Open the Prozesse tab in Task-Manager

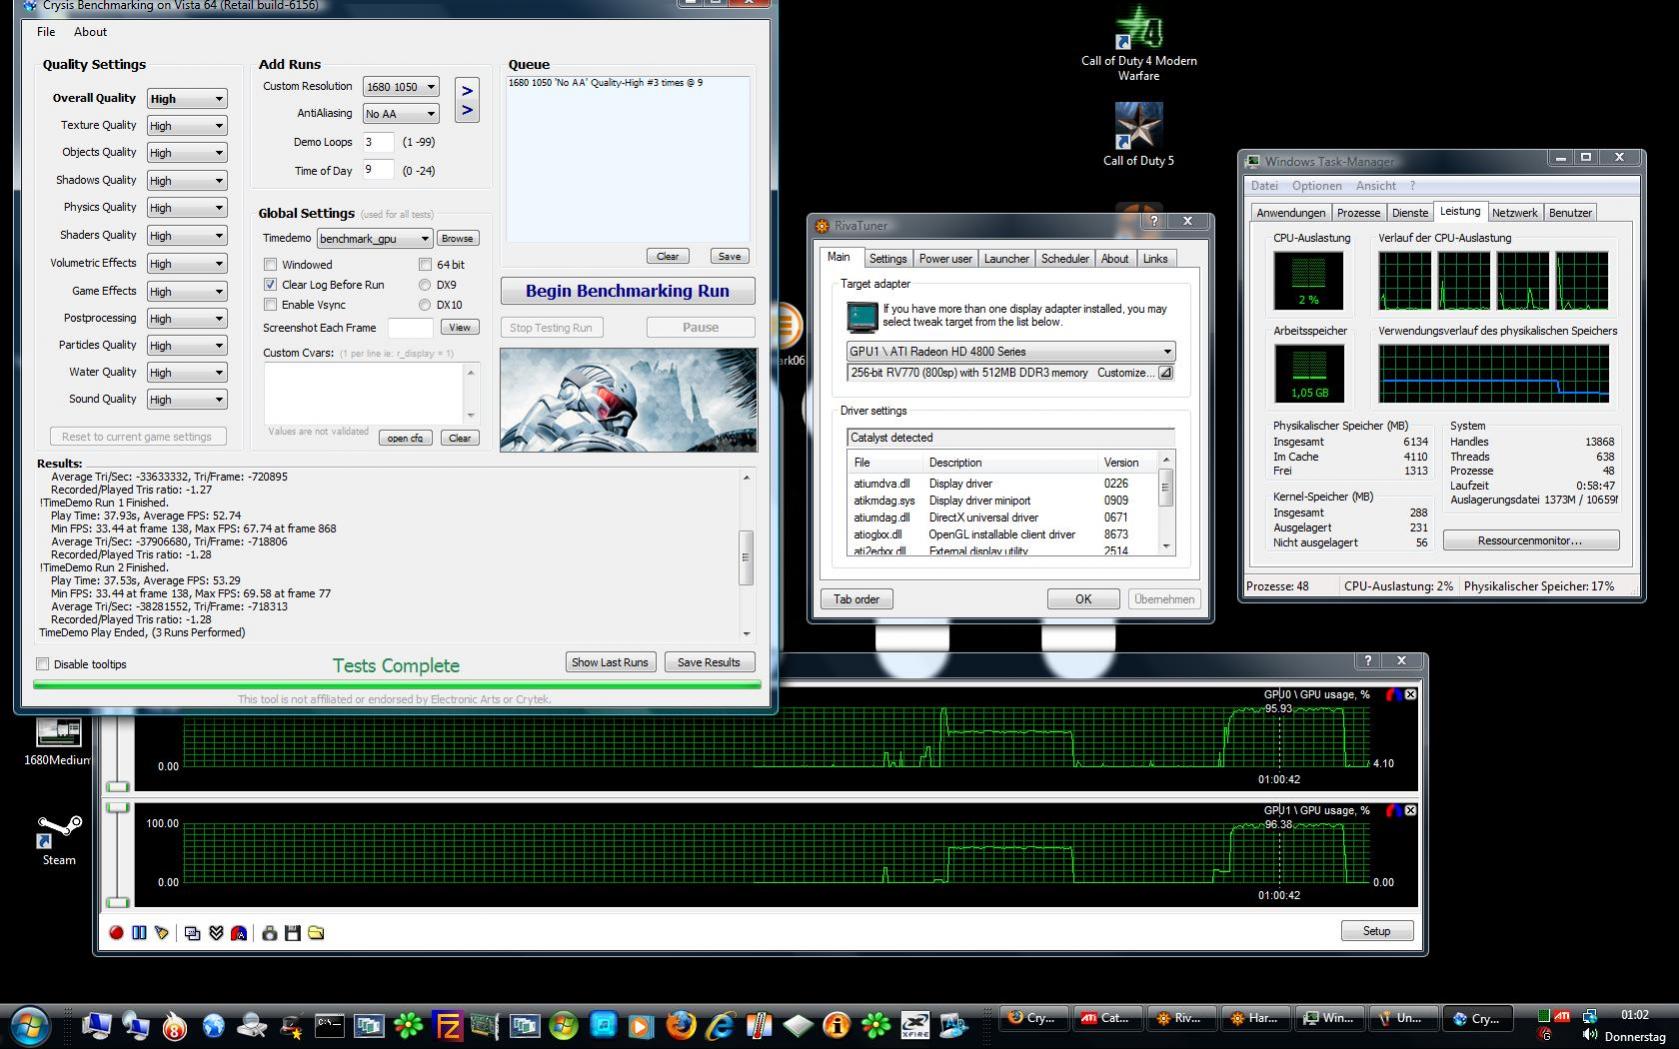1358,213
